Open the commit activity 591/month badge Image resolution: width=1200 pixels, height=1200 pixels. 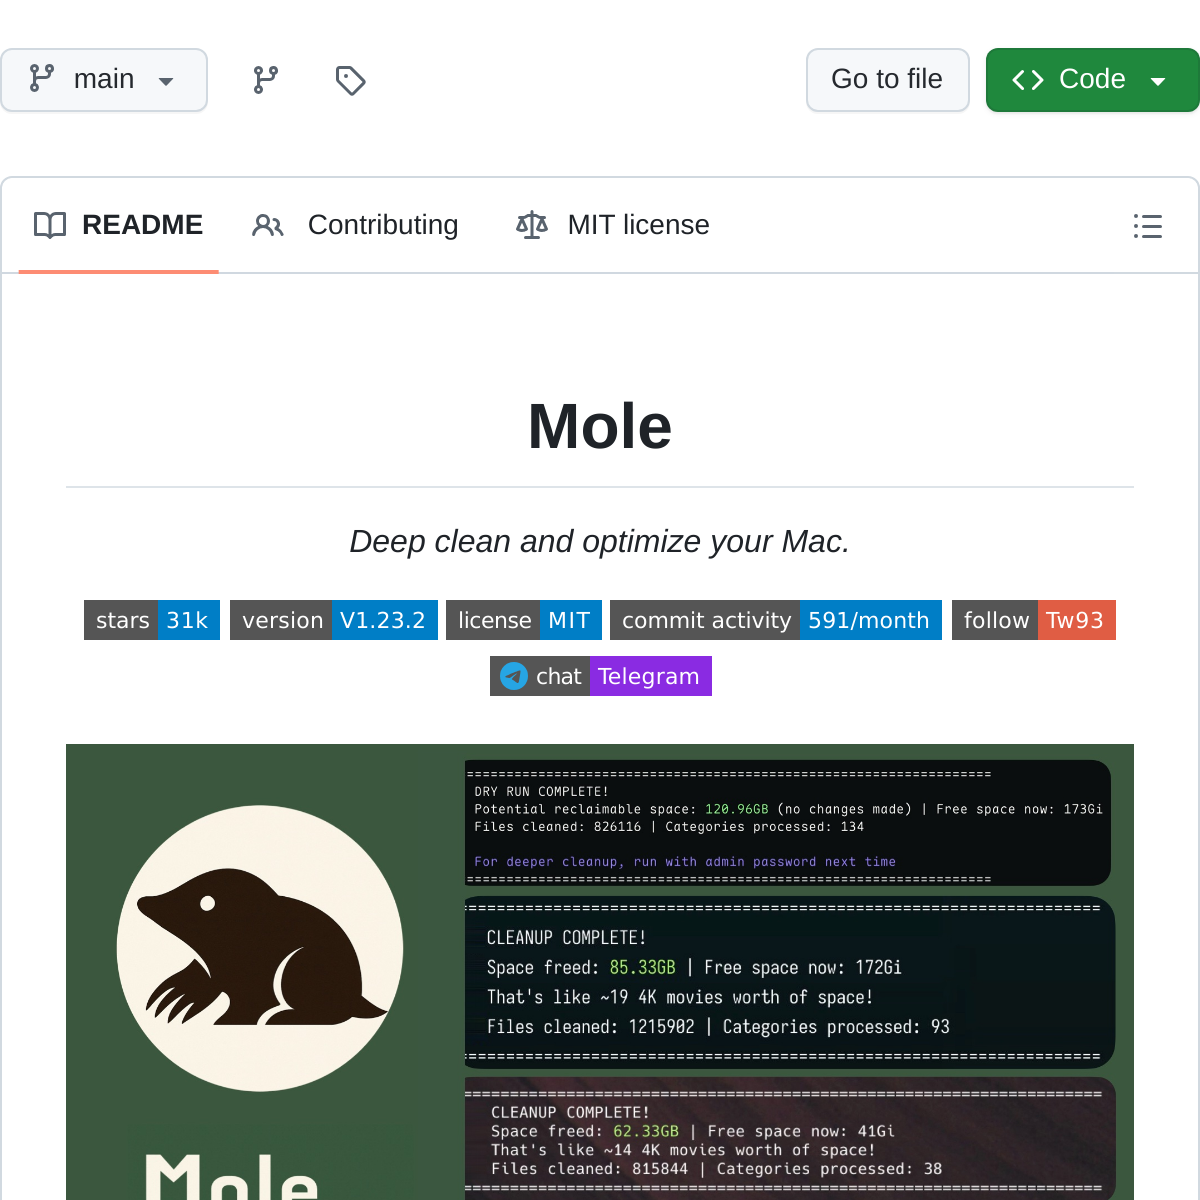(x=776, y=620)
